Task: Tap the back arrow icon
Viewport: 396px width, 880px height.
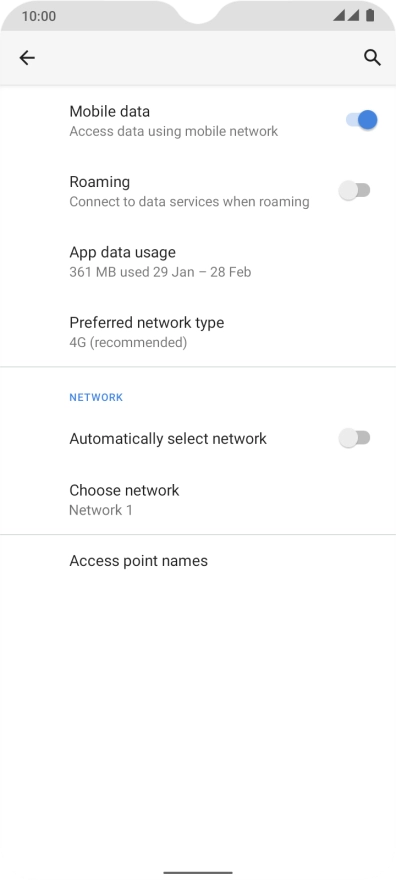Action: [x=27, y=58]
